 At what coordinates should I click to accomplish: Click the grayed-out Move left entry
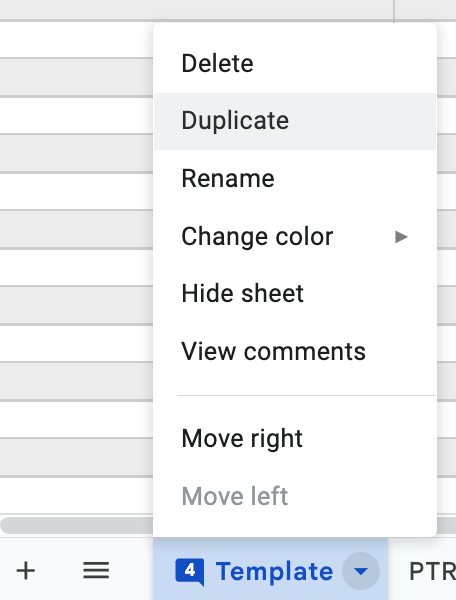coord(295,496)
